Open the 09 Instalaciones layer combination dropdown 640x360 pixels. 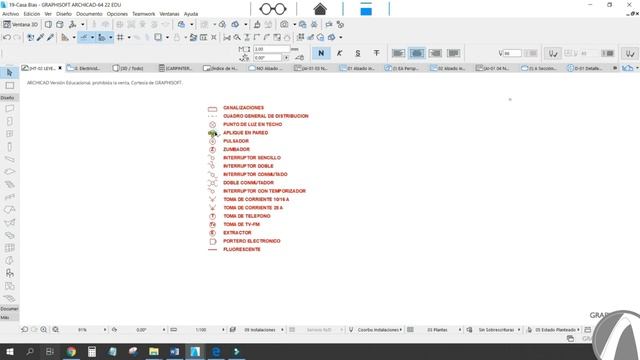pyautogui.click(x=282, y=330)
